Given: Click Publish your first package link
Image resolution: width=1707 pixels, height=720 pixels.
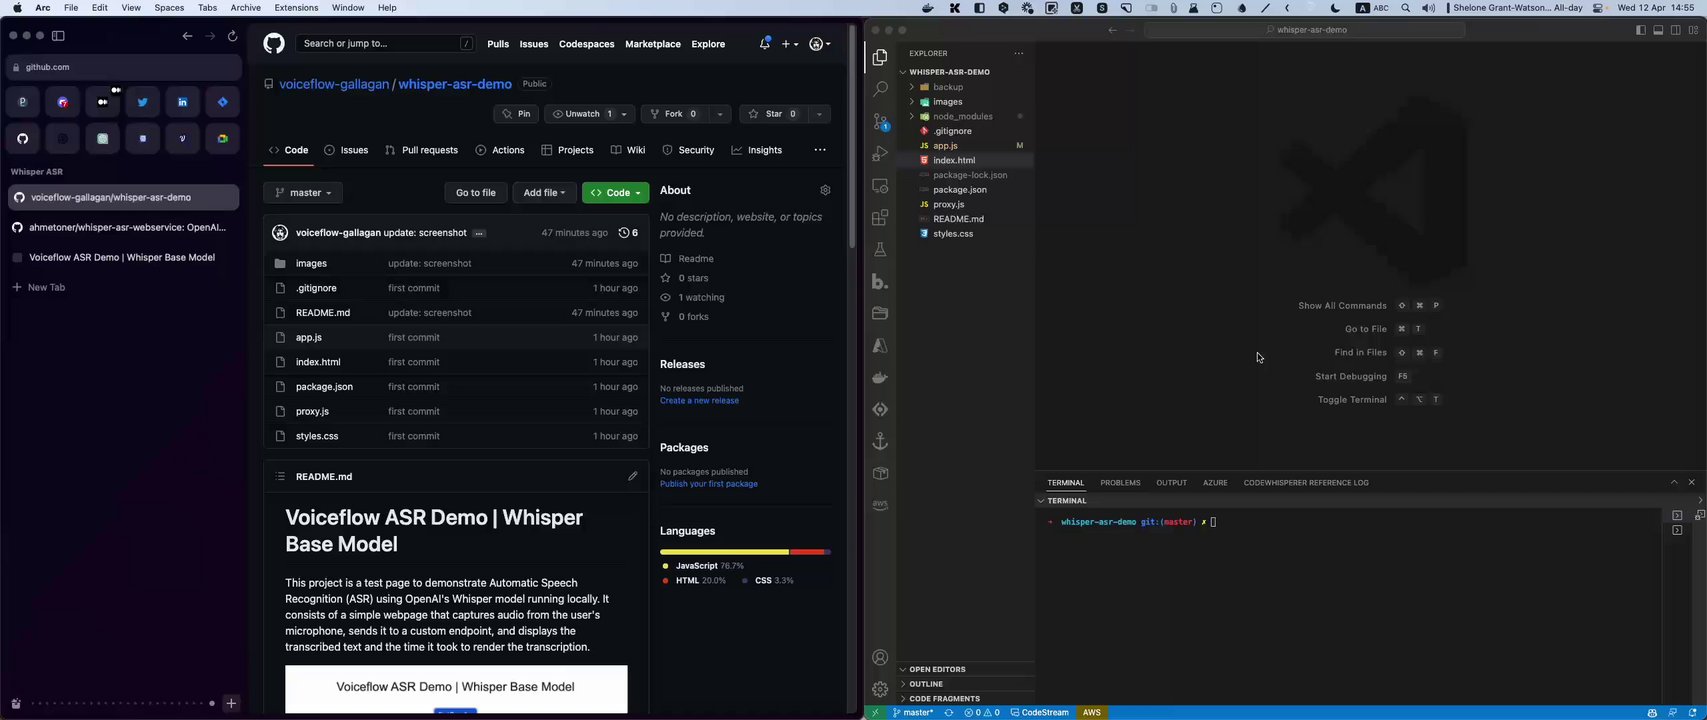Looking at the screenshot, I should pos(709,484).
